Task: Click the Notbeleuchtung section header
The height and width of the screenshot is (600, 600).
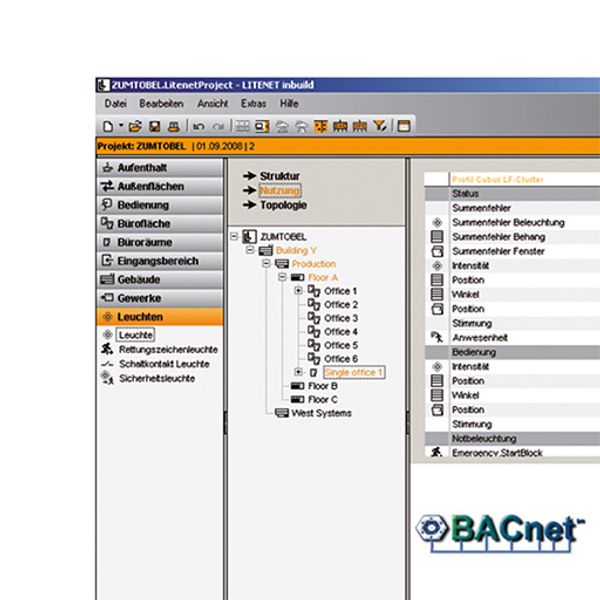Action: tap(512, 439)
